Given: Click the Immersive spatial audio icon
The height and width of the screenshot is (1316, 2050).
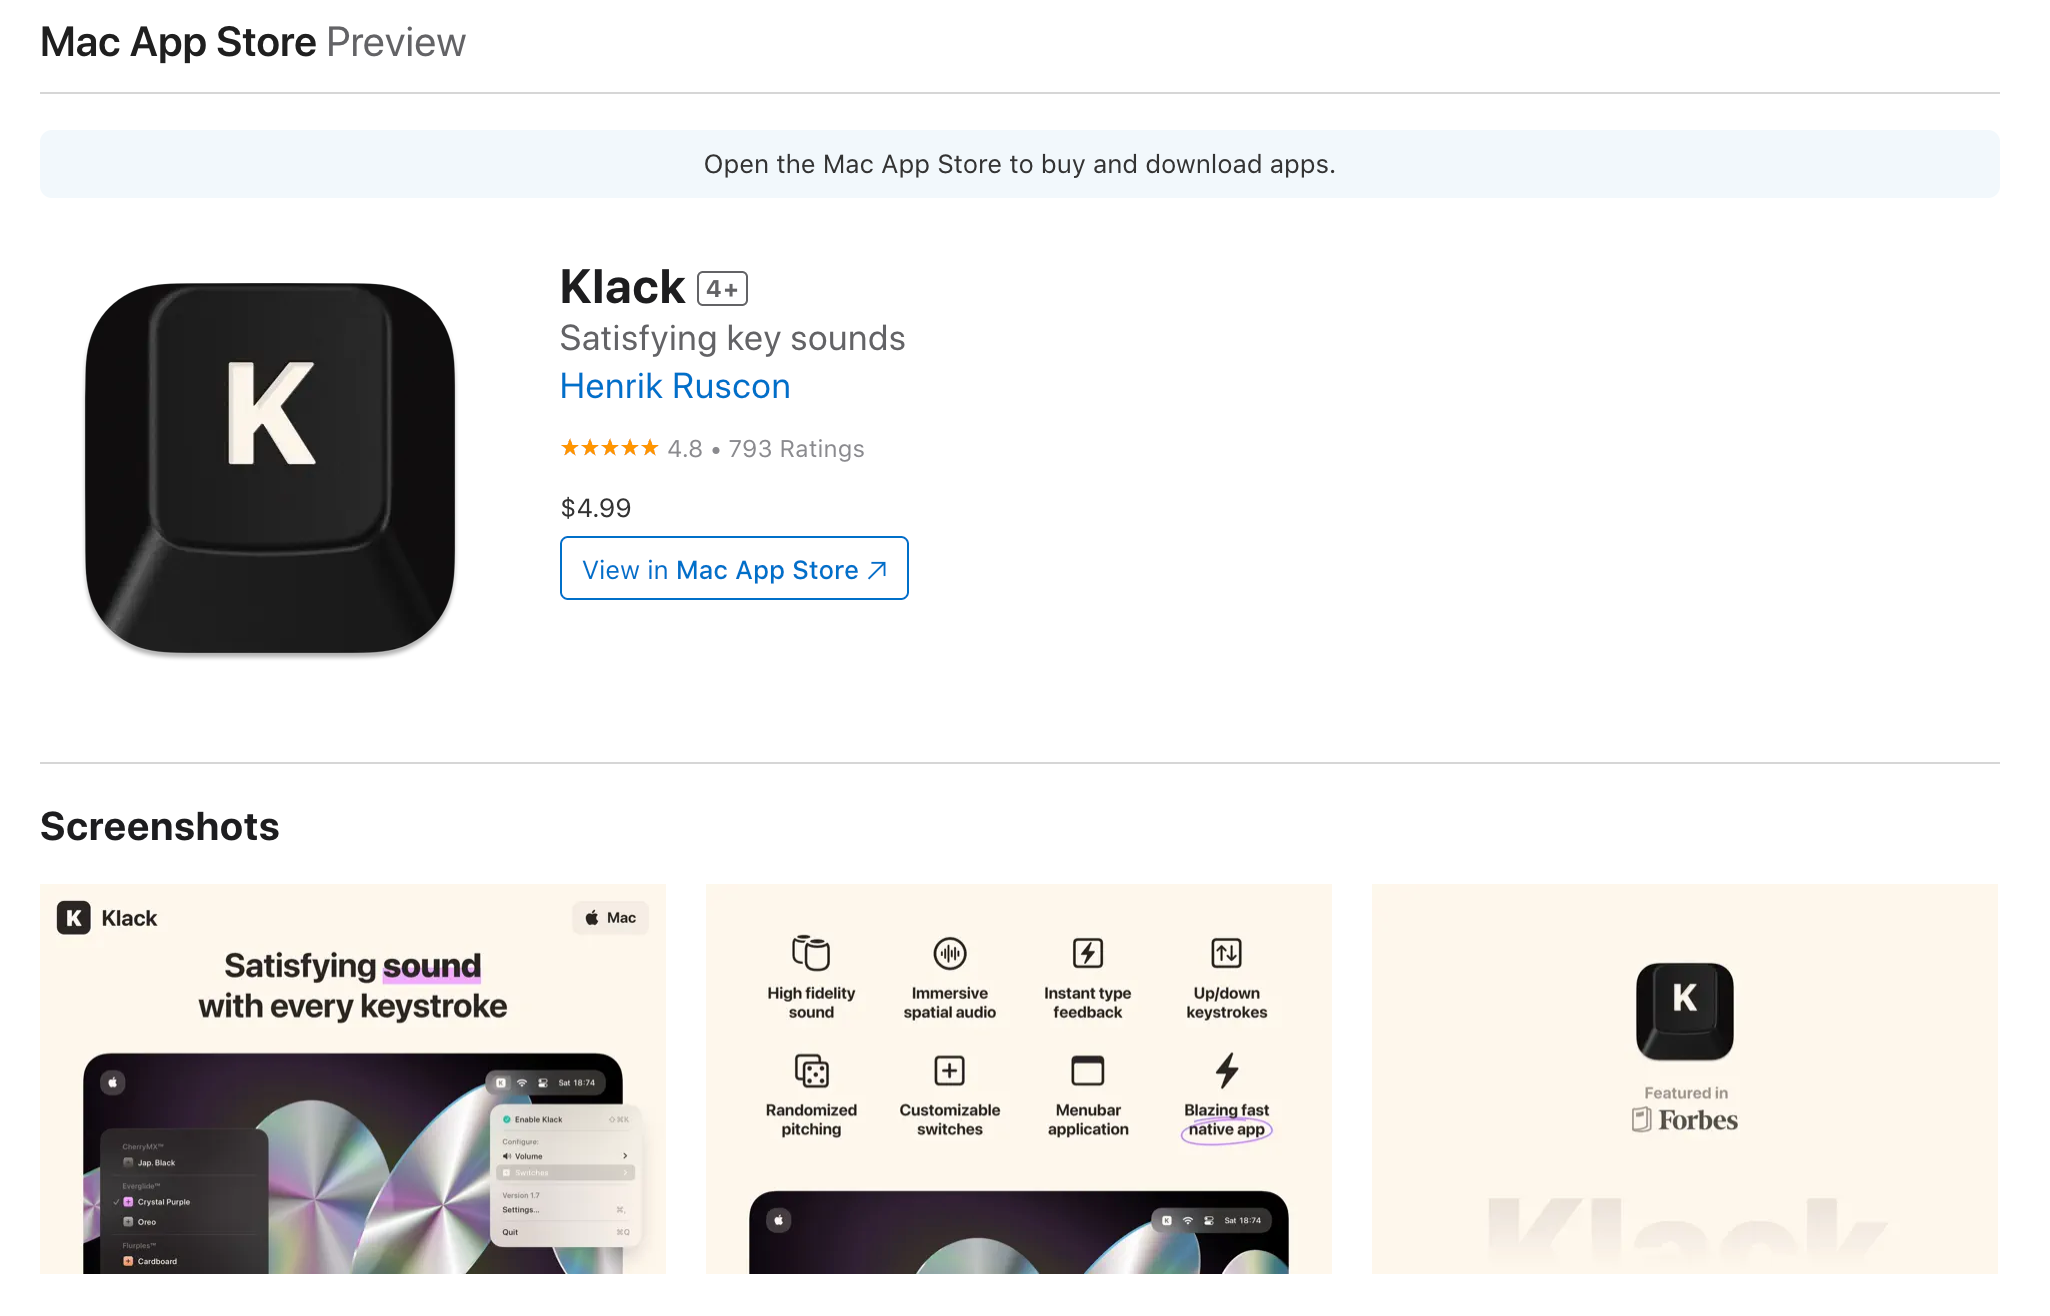Looking at the screenshot, I should pos(949,953).
